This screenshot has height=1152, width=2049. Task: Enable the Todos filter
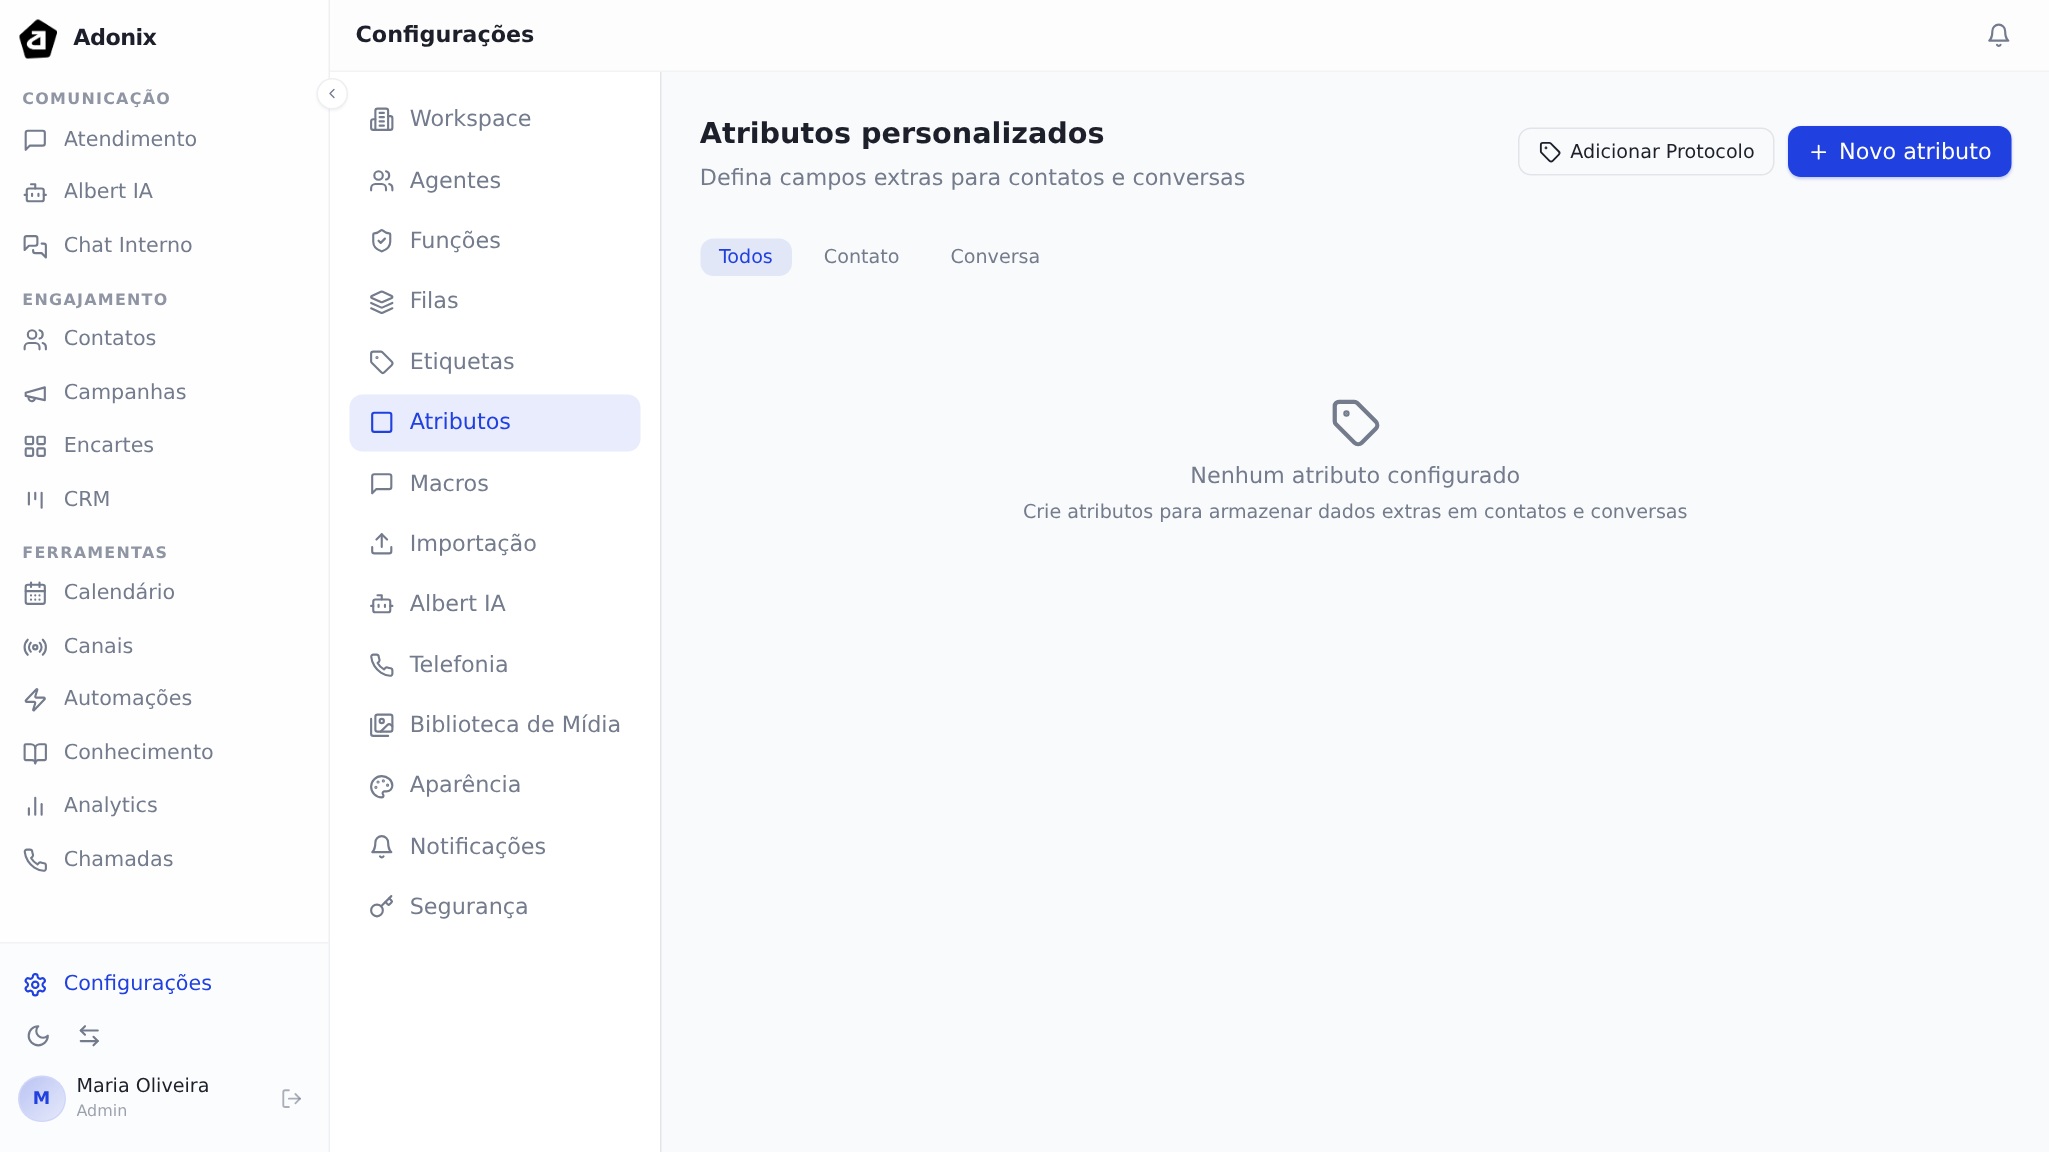pos(745,256)
